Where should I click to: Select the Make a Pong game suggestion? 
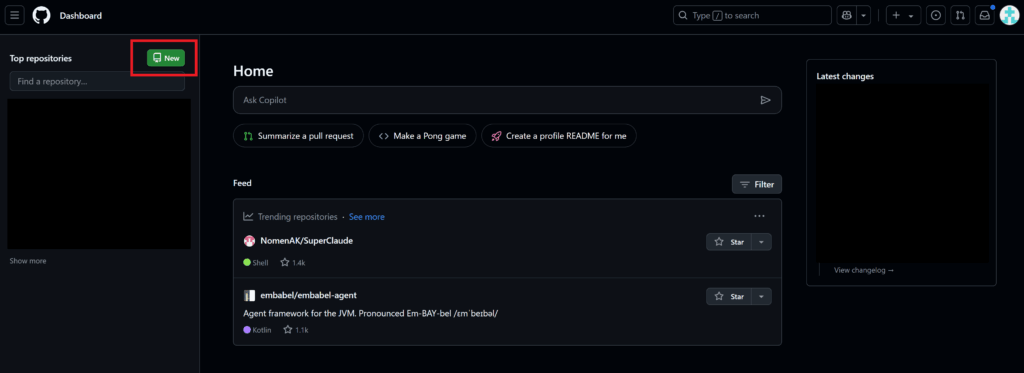[423, 136]
